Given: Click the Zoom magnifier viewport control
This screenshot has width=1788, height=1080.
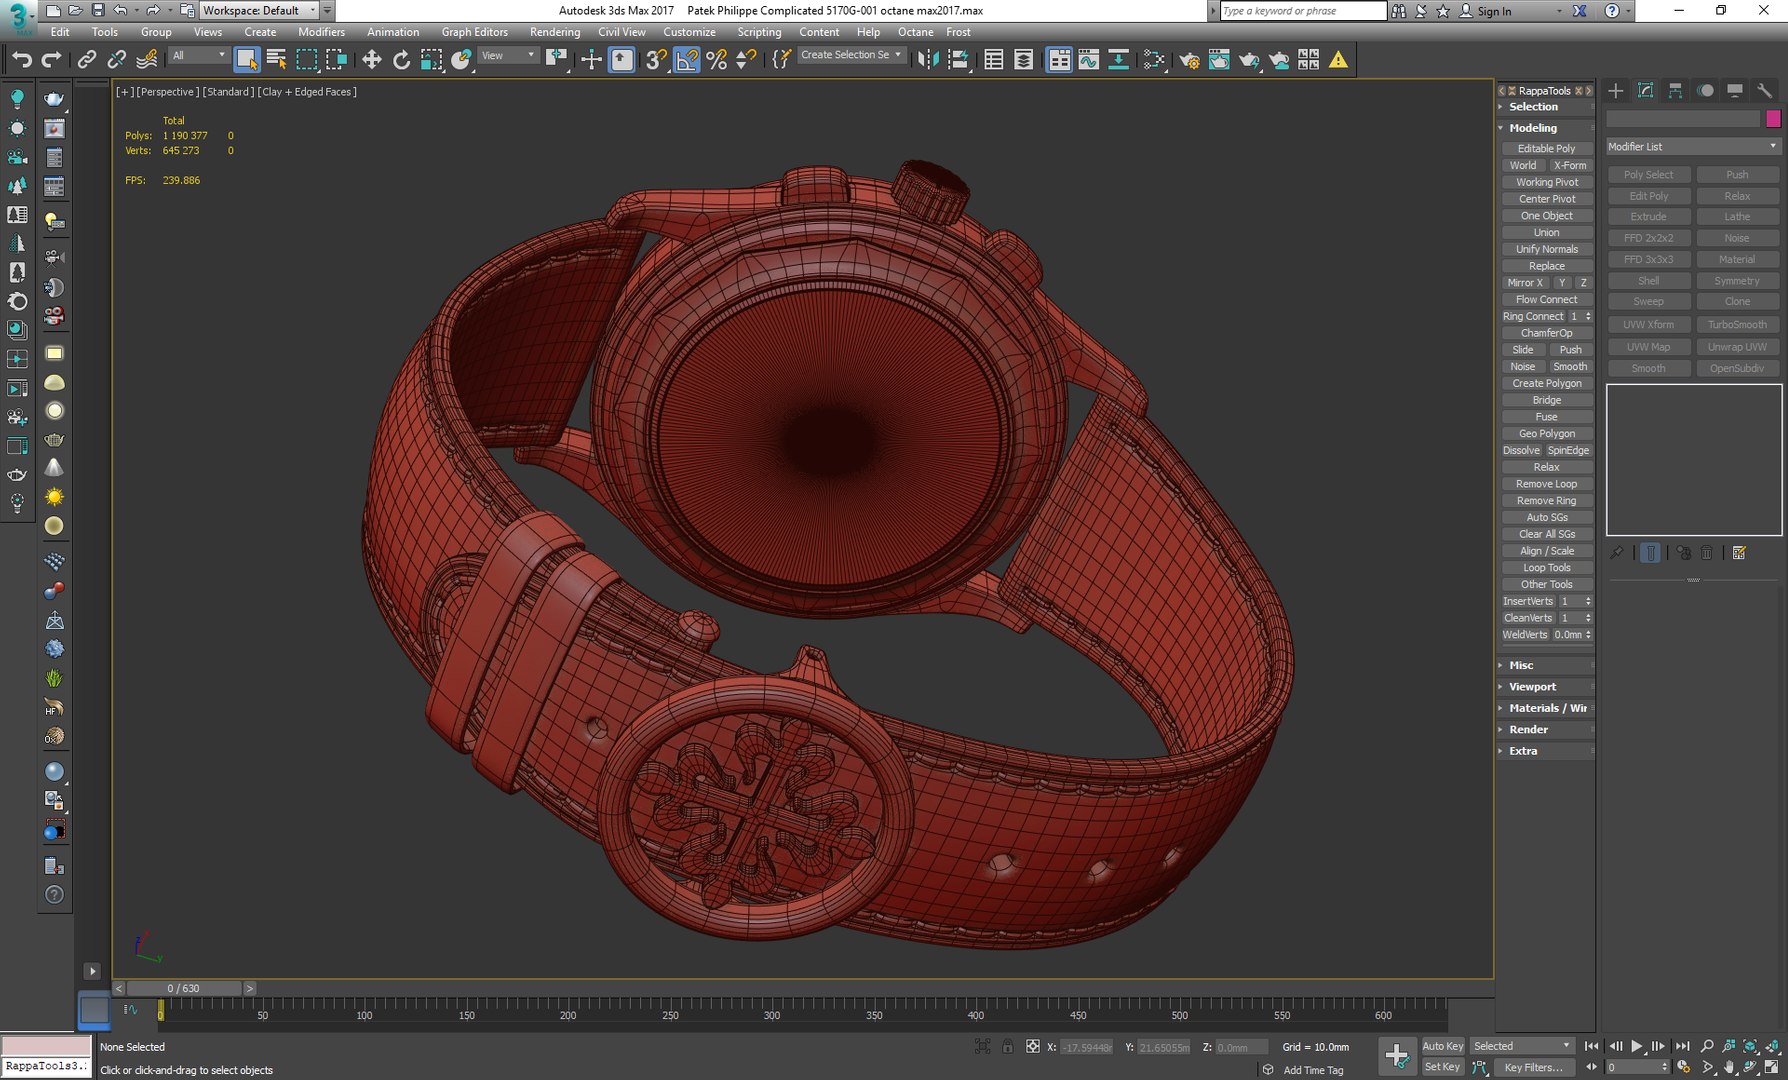Looking at the screenshot, I should point(1707,1046).
